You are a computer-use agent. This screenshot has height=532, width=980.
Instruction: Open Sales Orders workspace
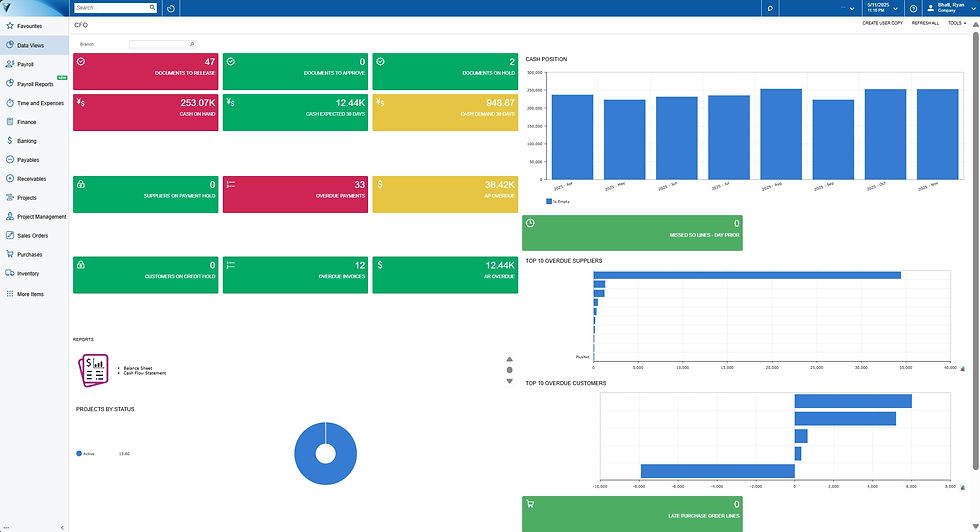pos(34,236)
